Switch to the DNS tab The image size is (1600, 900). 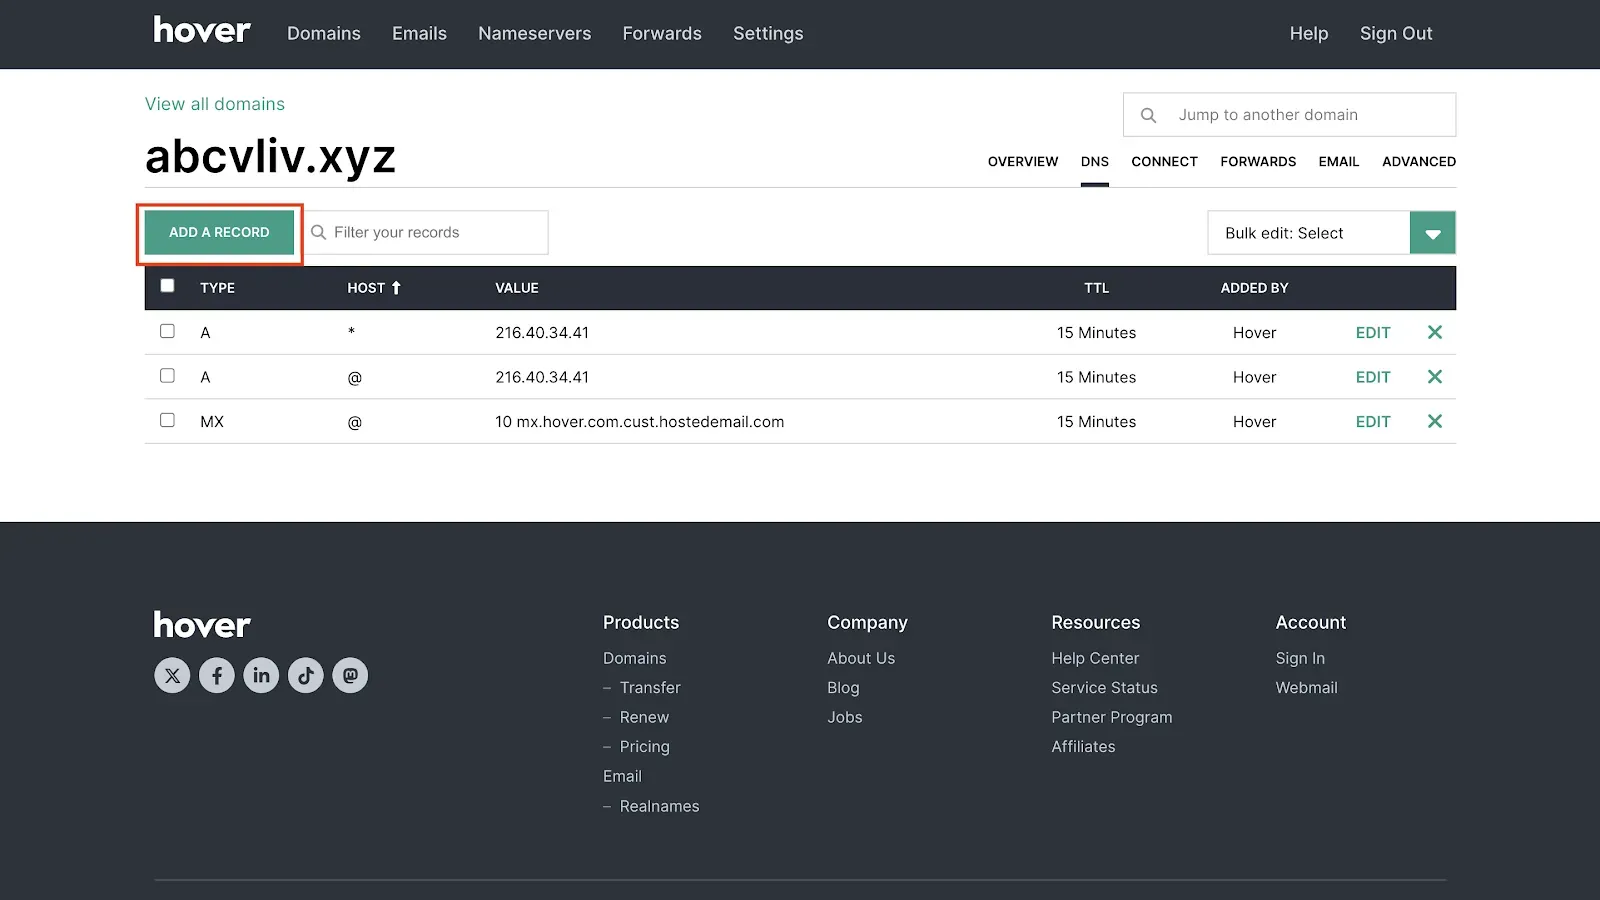1095,161
